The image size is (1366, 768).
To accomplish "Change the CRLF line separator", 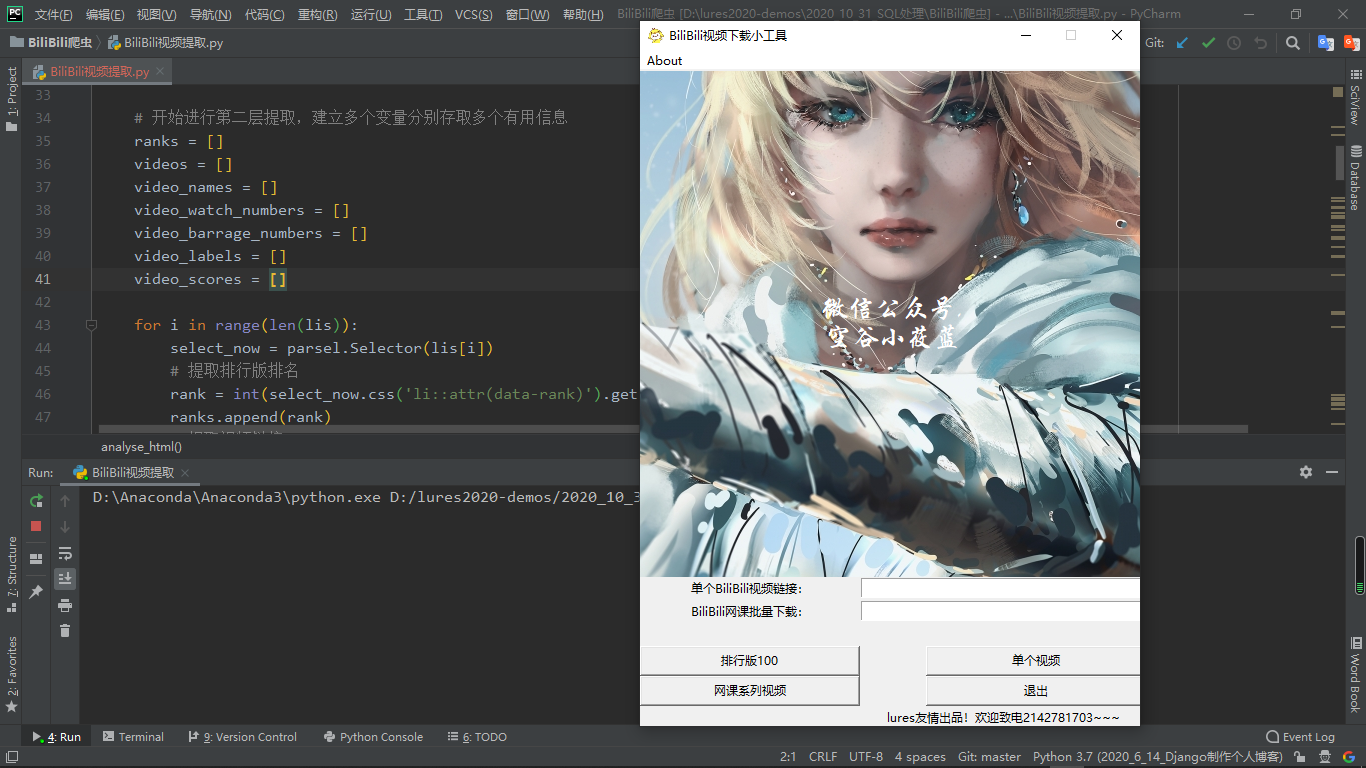I will pyautogui.click(x=823, y=757).
